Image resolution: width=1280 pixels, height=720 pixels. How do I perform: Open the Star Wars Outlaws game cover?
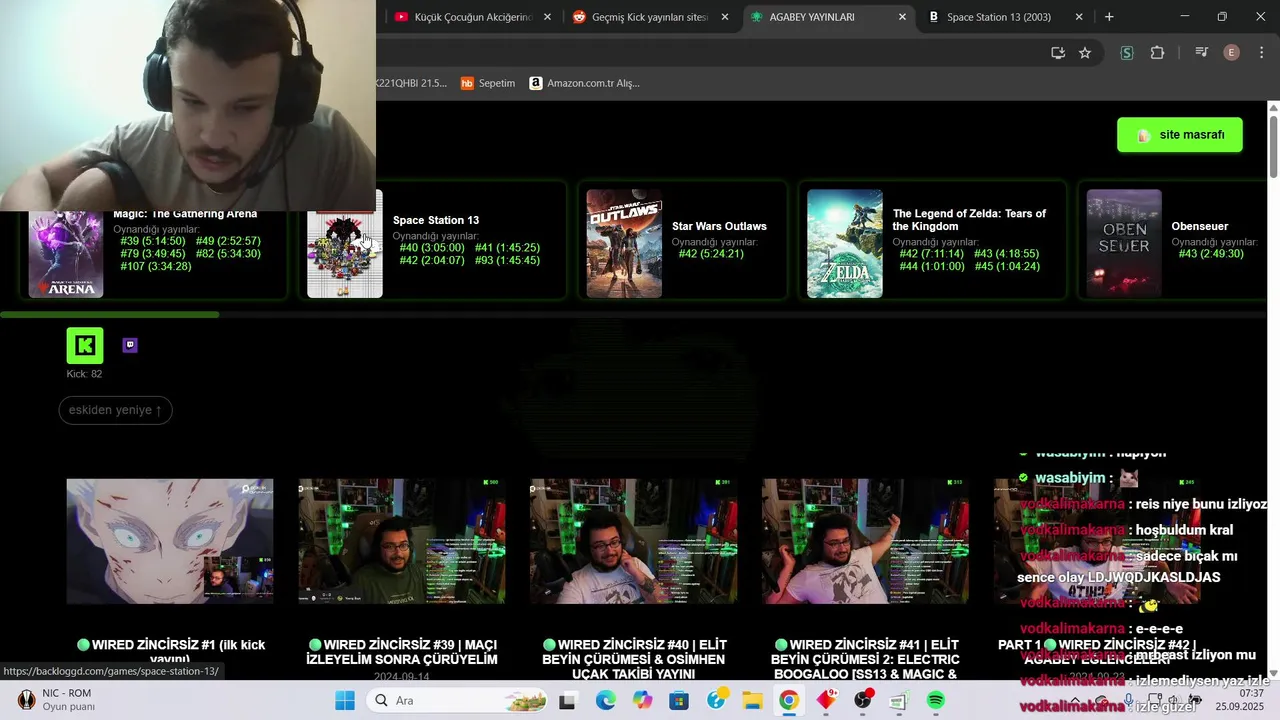click(624, 243)
